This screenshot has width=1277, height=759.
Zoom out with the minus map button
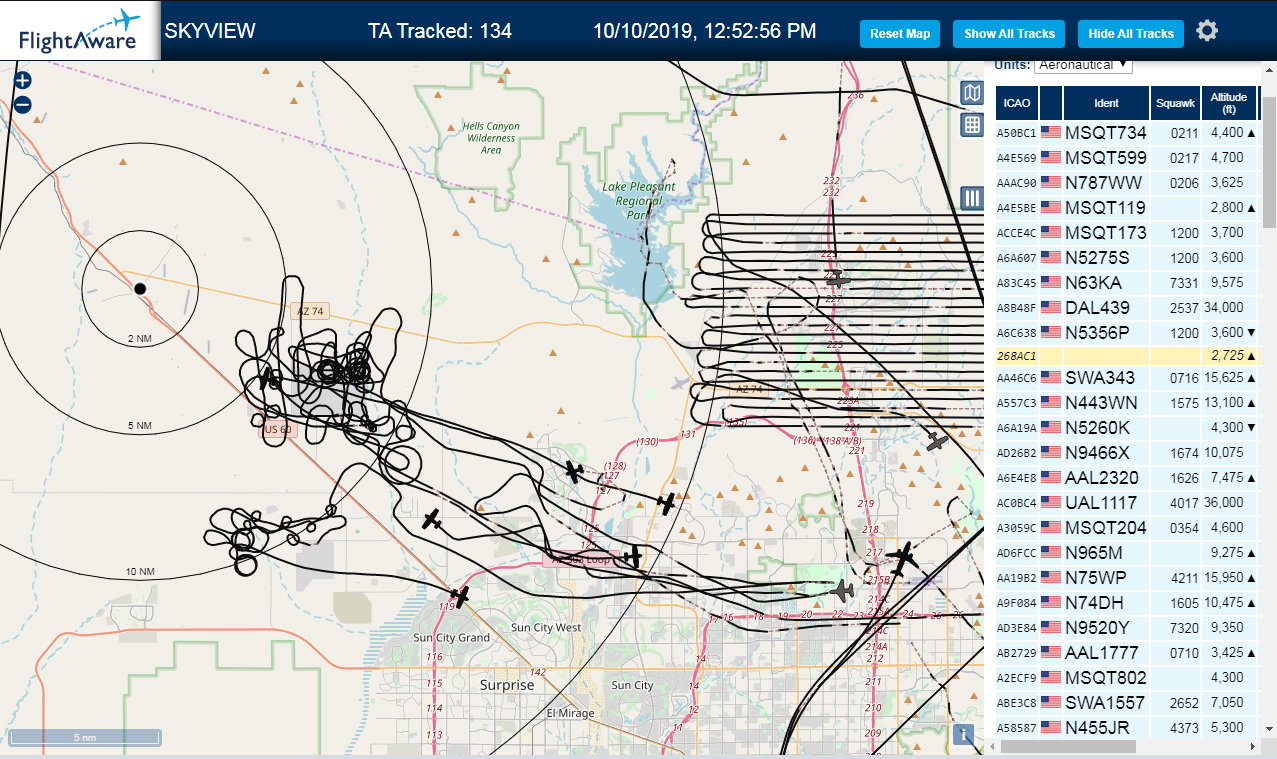pos(23,104)
